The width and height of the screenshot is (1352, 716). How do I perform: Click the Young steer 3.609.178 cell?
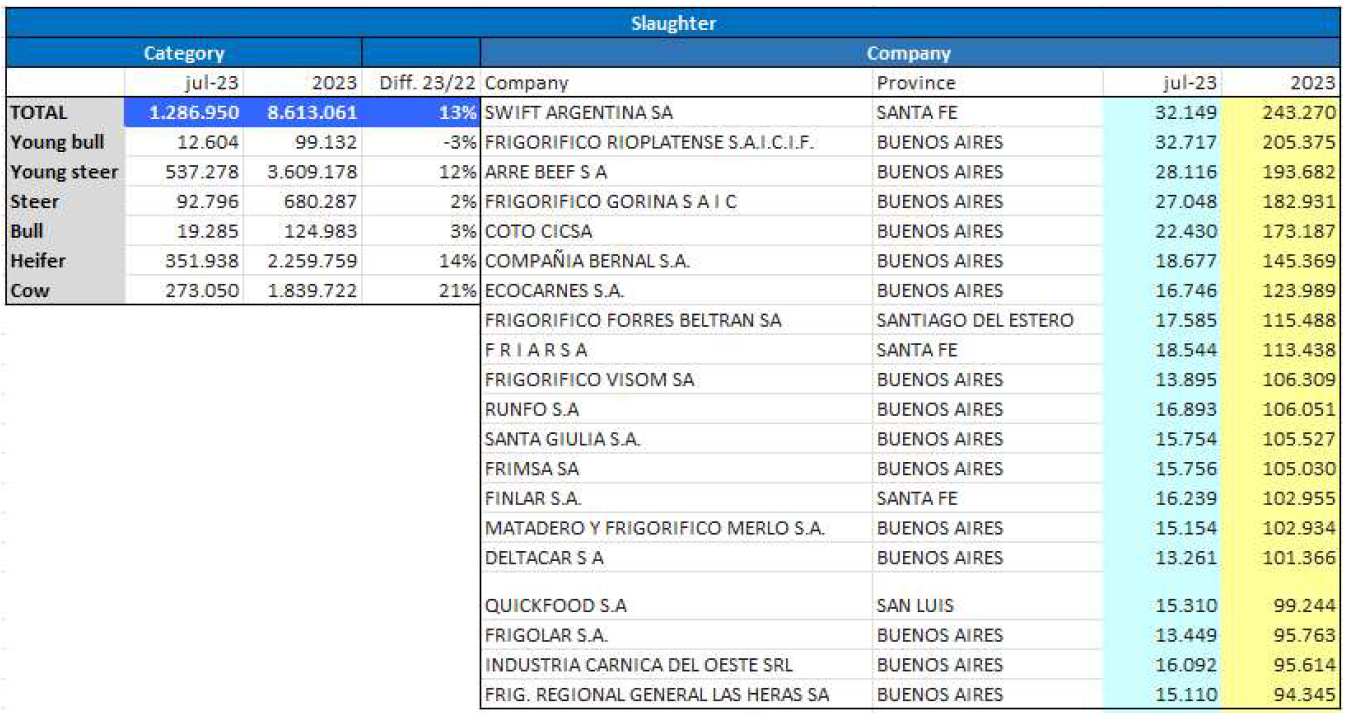coord(303,172)
